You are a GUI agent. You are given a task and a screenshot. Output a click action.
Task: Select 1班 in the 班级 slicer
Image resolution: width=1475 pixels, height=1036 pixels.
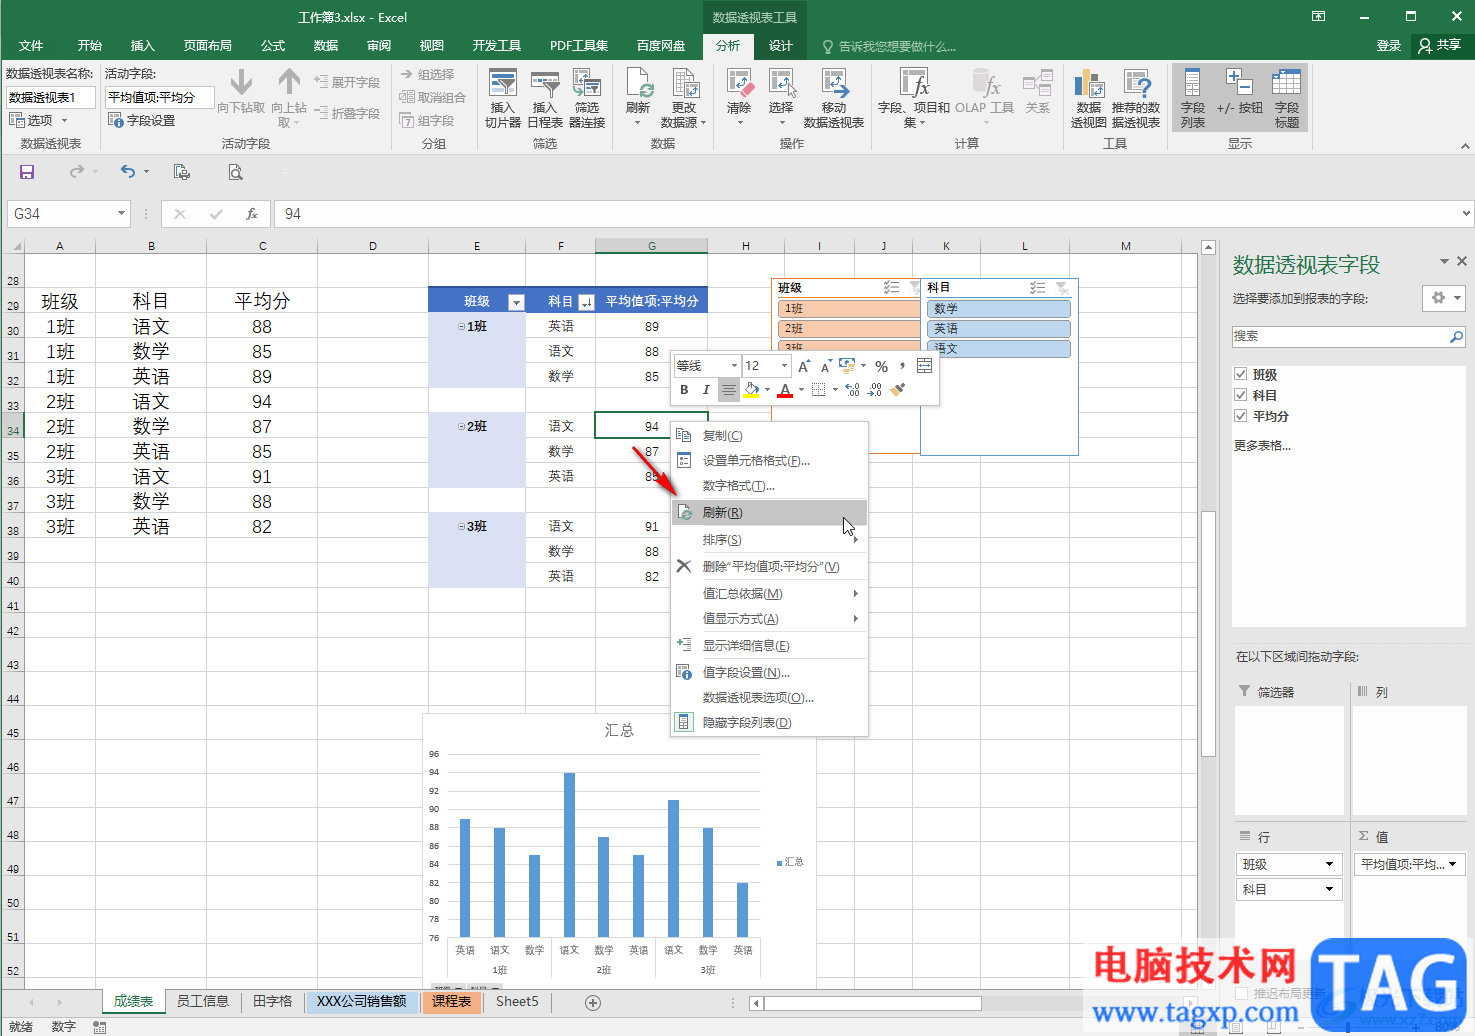(x=848, y=309)
